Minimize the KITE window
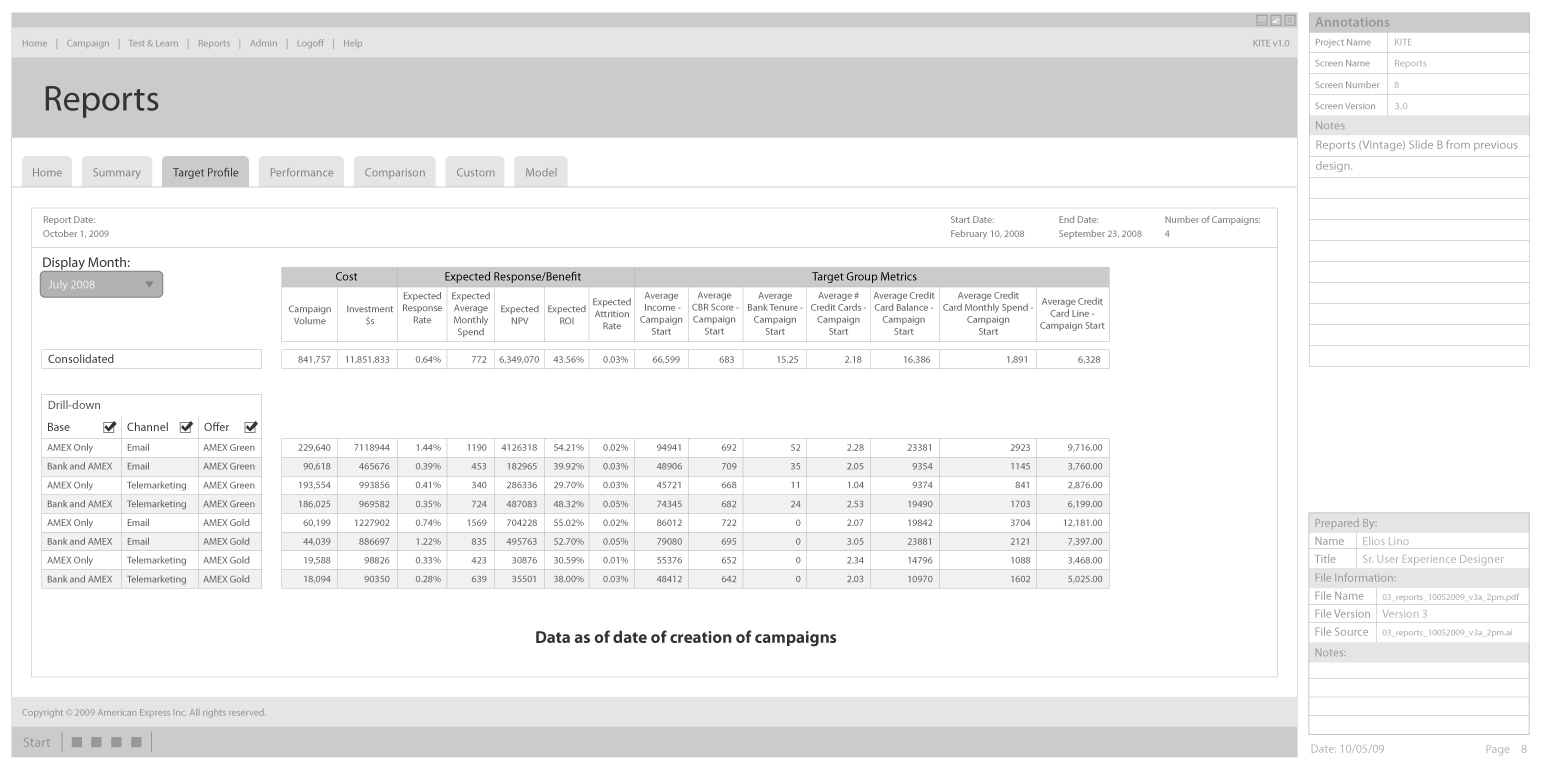Image resolution: width=1544 pixels, height=768 pixels. click(1262, 20)
